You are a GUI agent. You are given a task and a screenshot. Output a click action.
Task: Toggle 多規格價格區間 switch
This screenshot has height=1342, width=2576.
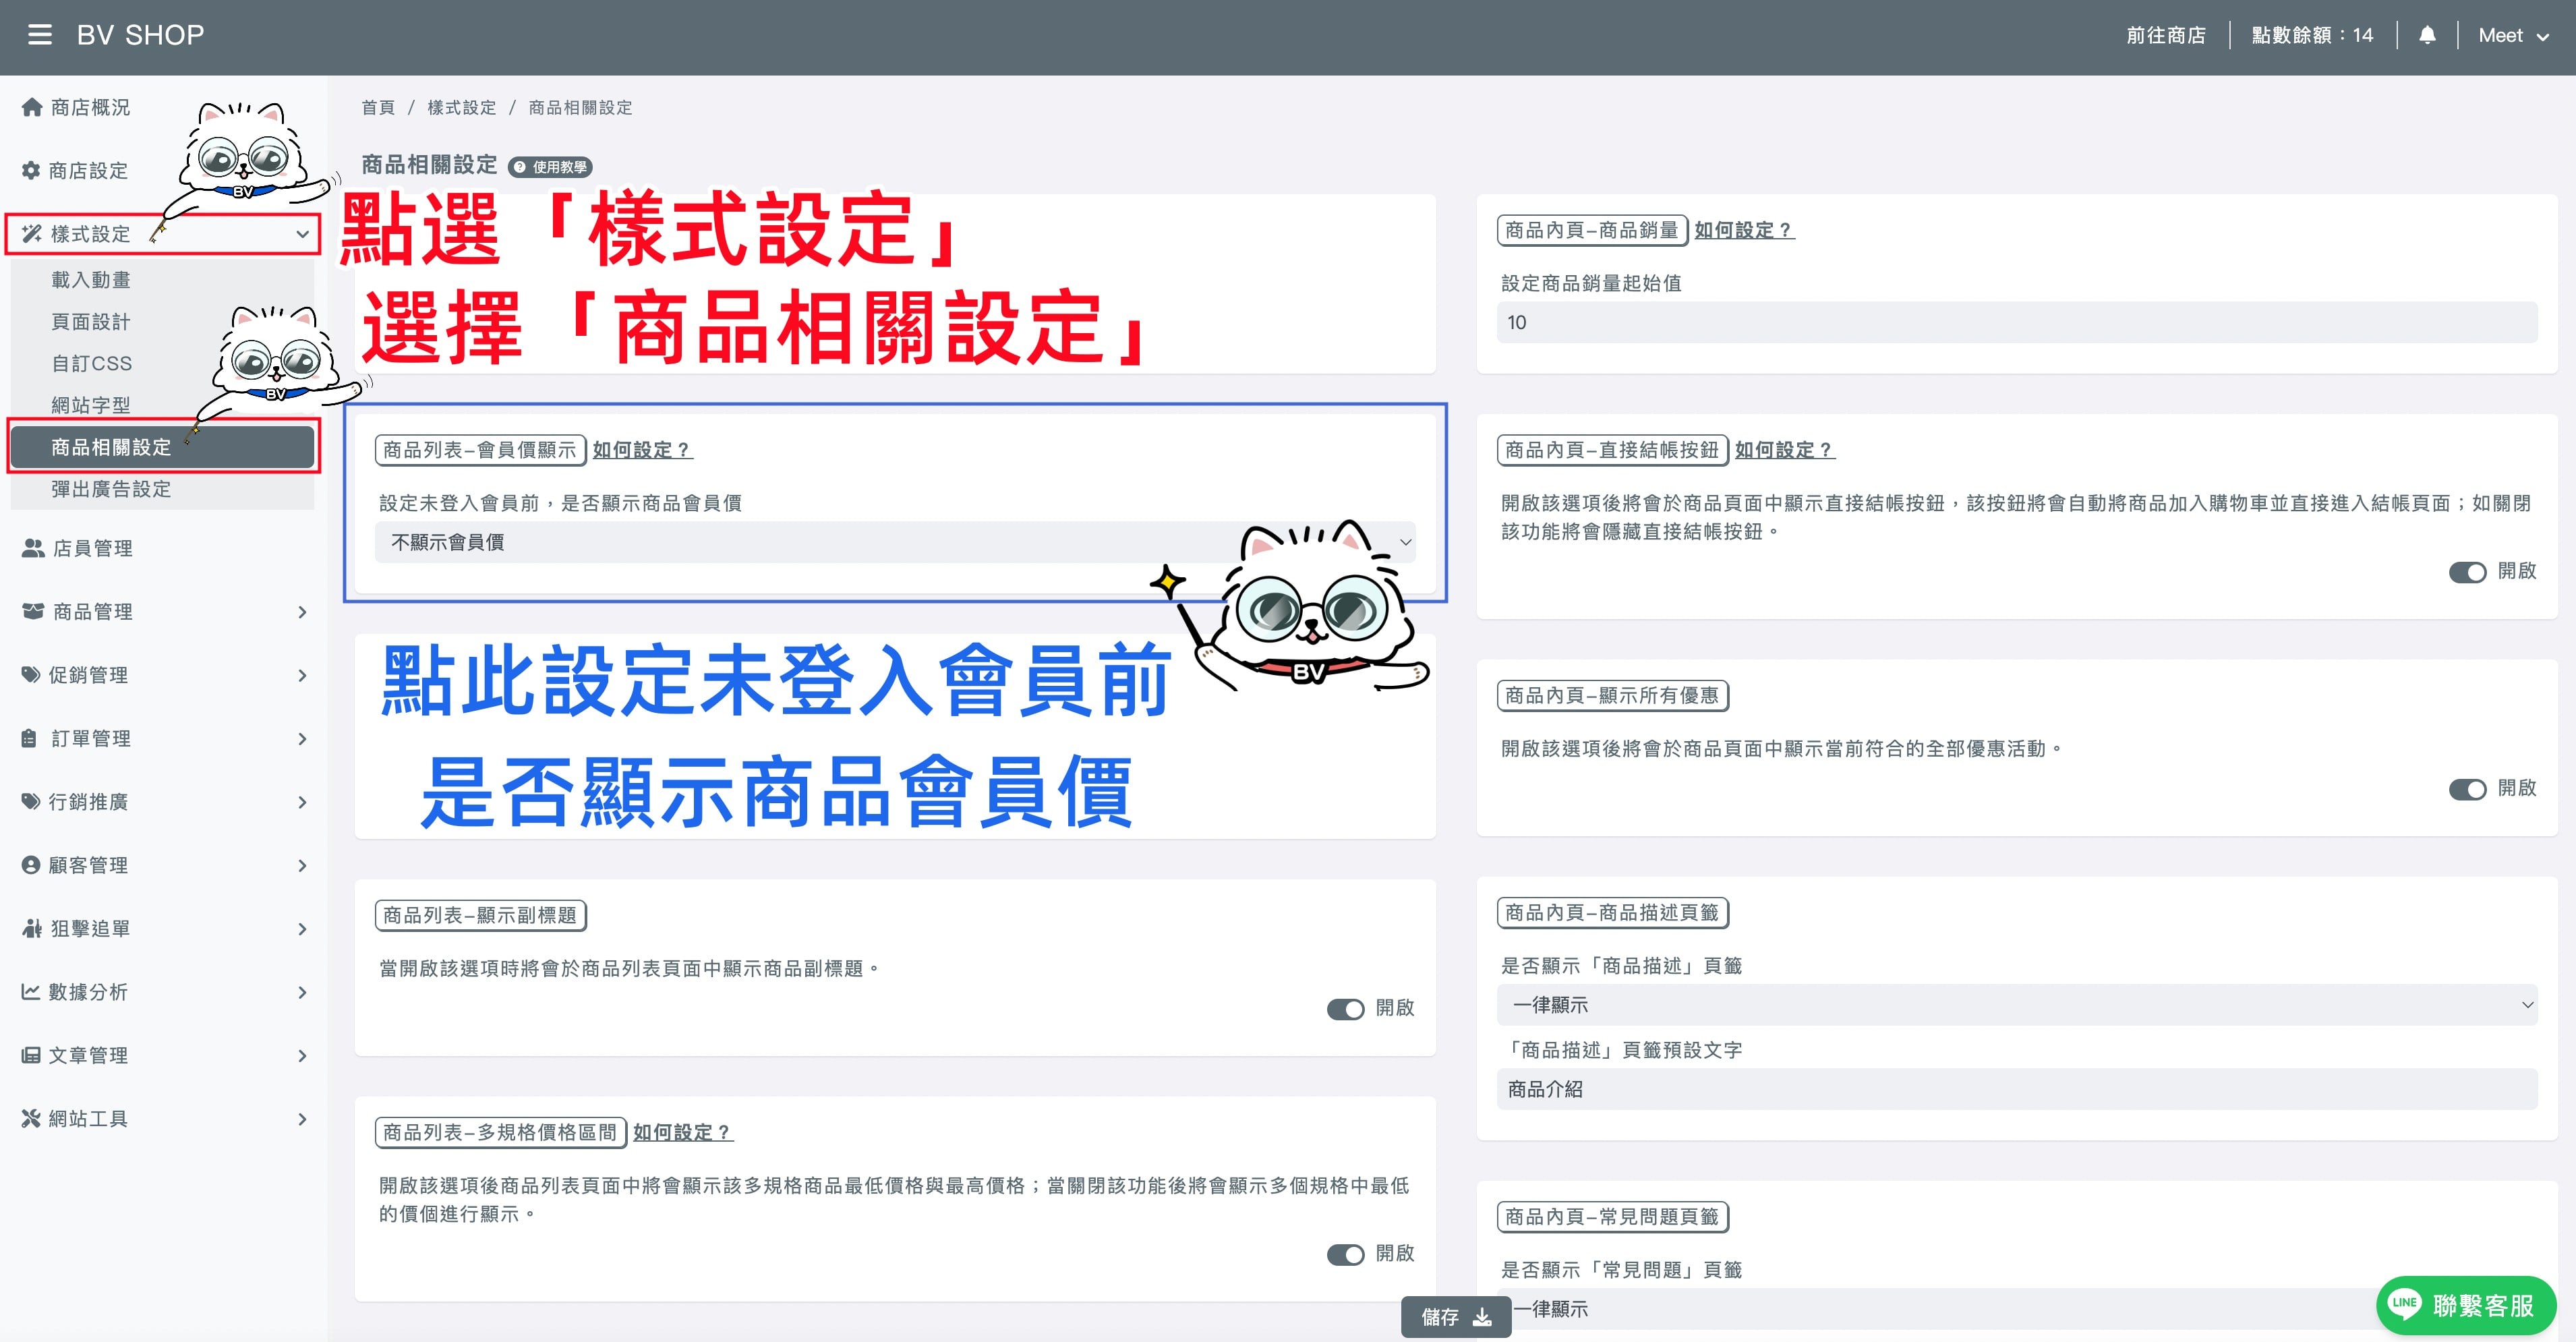pyautogui.click(x=1345, y=1254)
